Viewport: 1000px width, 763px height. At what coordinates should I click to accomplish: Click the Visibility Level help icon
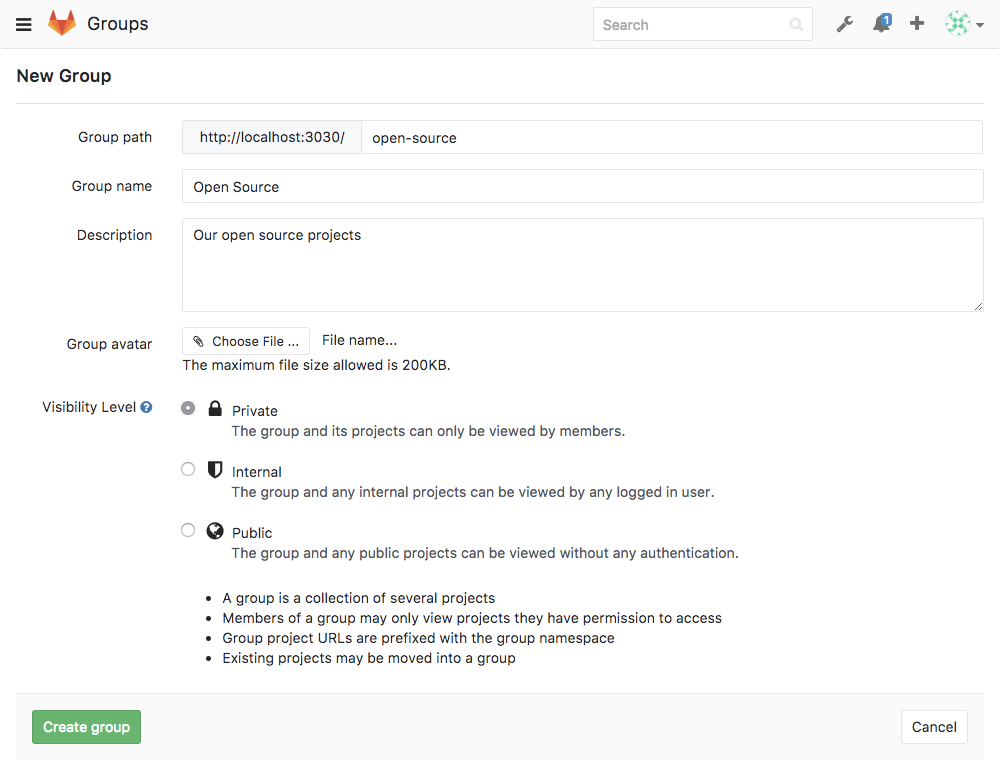(147, 407)
